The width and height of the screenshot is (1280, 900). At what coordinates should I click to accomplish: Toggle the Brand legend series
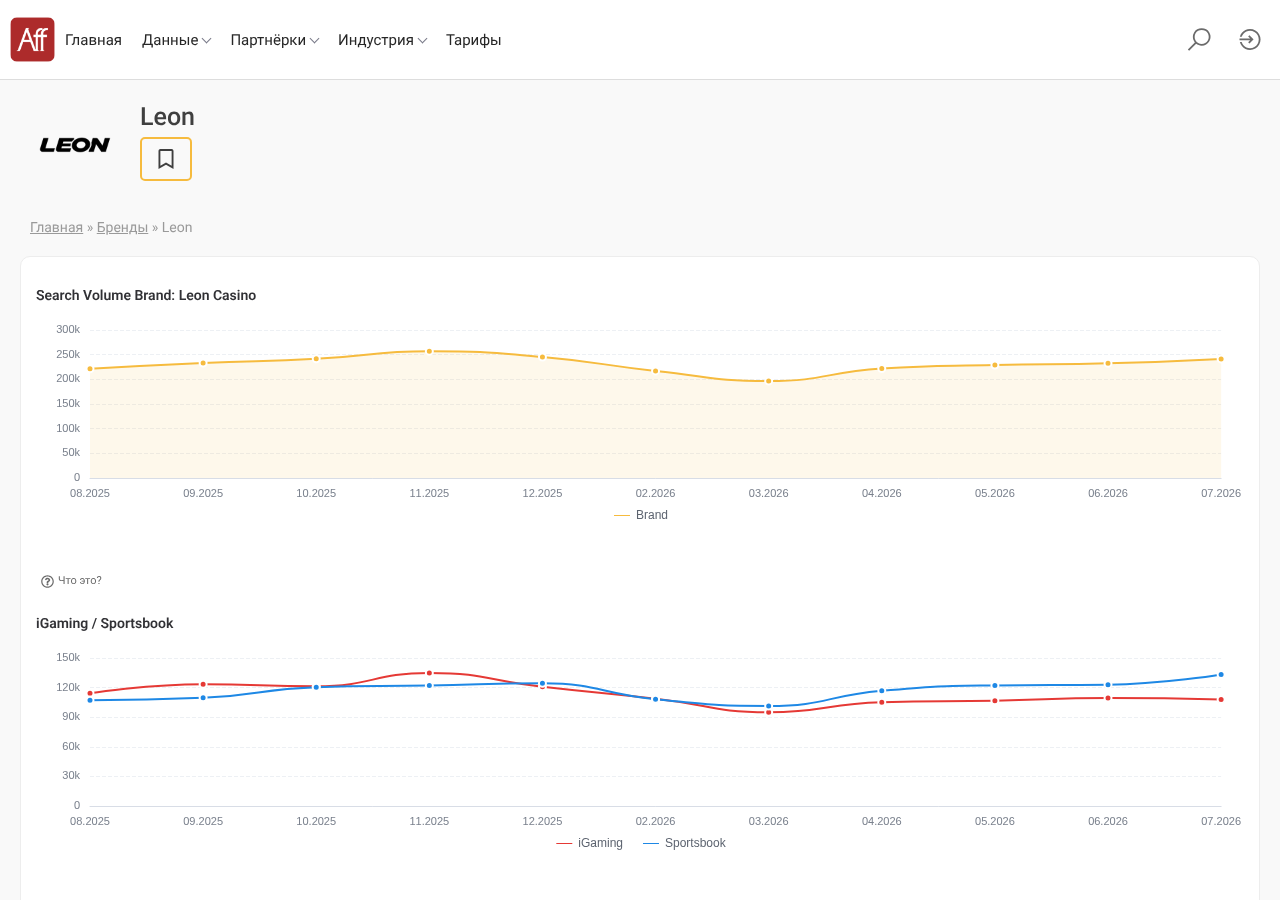pos(641,515)
